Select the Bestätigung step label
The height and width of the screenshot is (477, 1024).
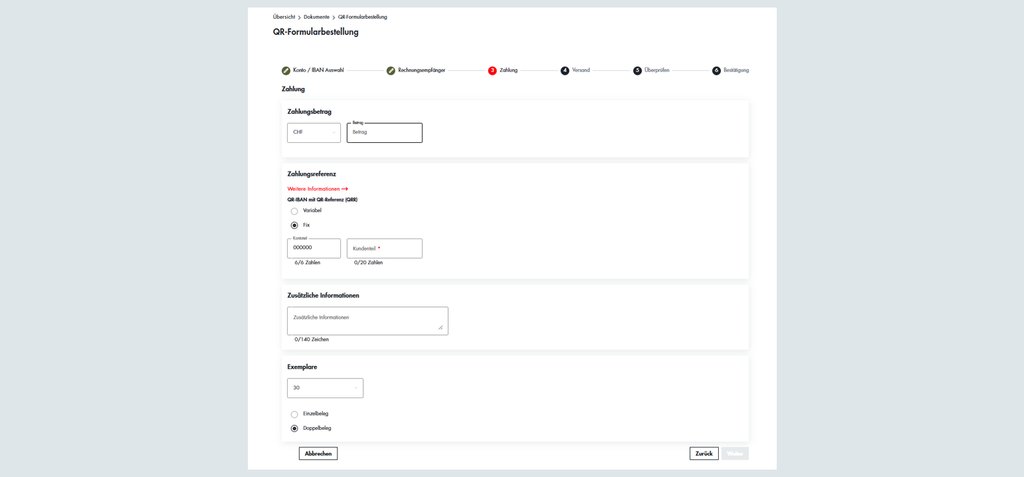(x=737, y=70)
